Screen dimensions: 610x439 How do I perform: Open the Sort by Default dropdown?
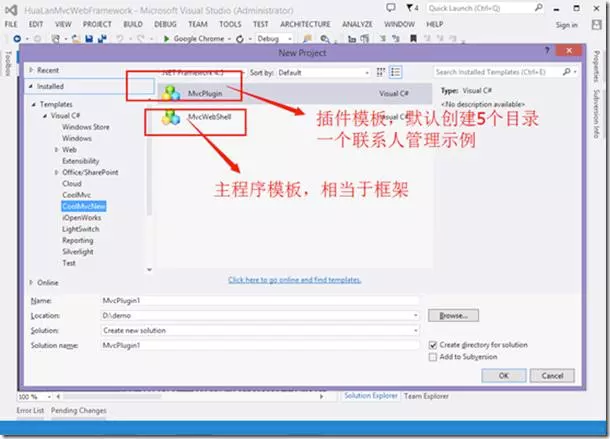tap(323, 73)
